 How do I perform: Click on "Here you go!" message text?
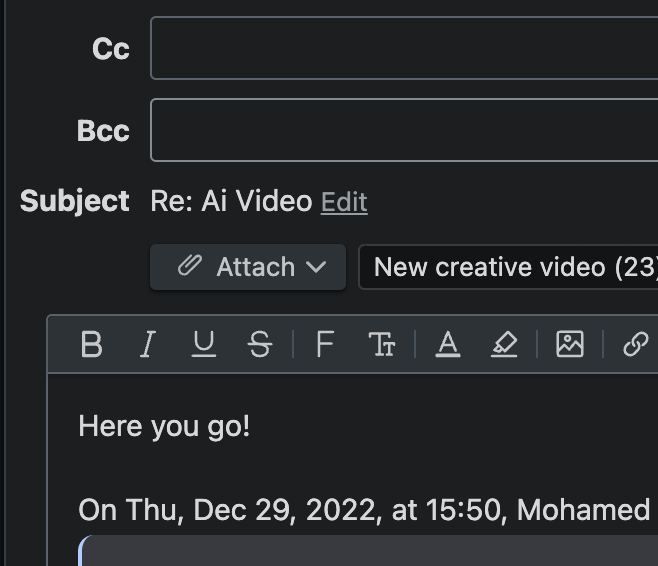(164, 427)
